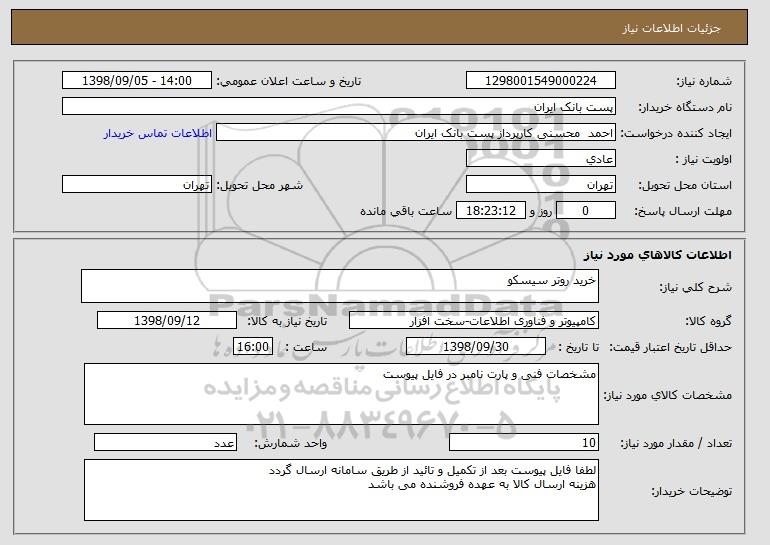Click the request creator field احمد محسنی
Screen dimensions: 770x545
click(416, 133)
